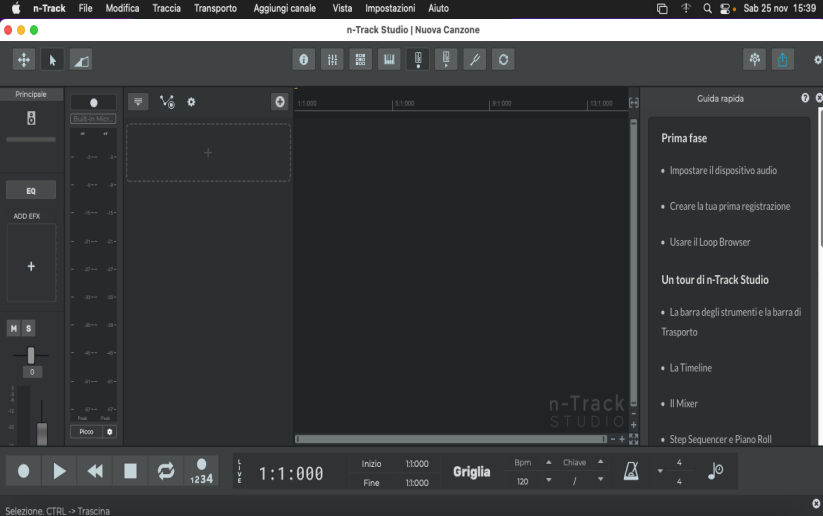This screenshot has height=516, width=823.
Task: Toggle the recording VU meter icon
Action: click(x=418, y=59)
